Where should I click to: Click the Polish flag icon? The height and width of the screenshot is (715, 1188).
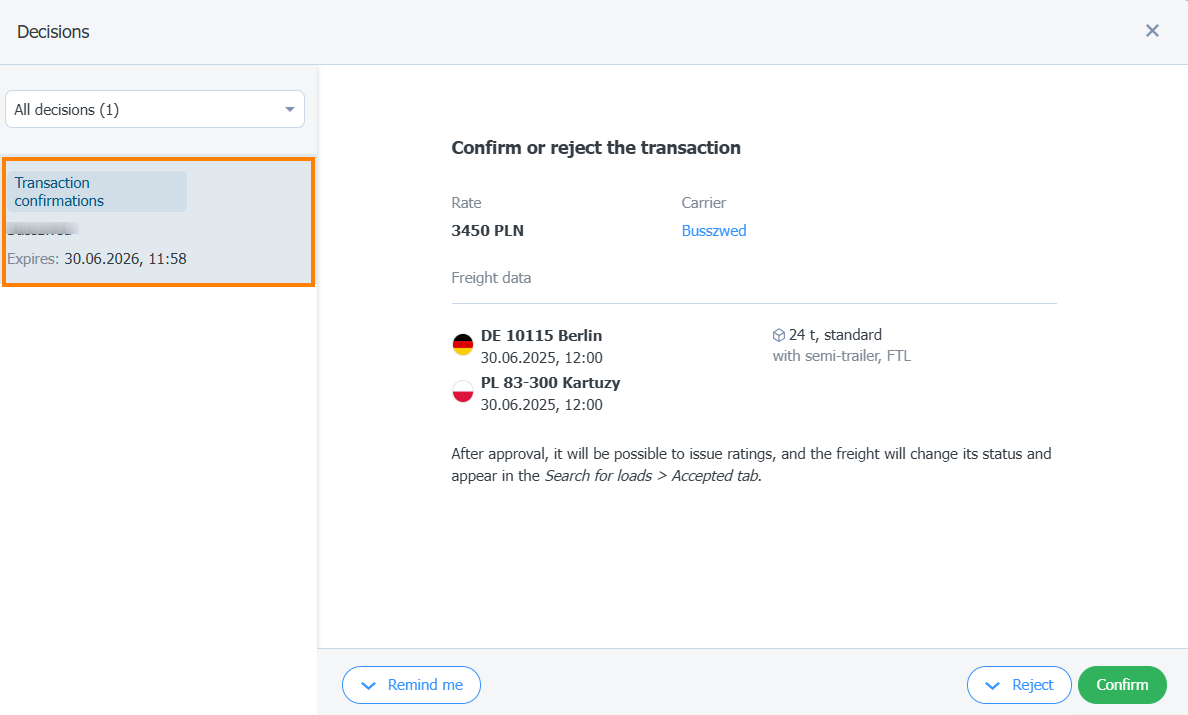coord(463,392)
